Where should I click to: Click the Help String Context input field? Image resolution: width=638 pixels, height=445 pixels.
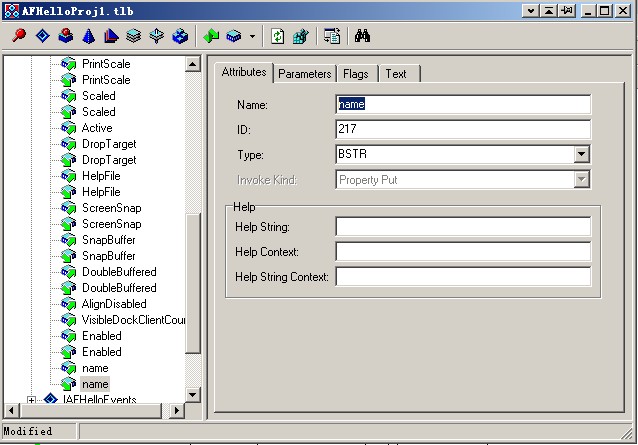463,277
